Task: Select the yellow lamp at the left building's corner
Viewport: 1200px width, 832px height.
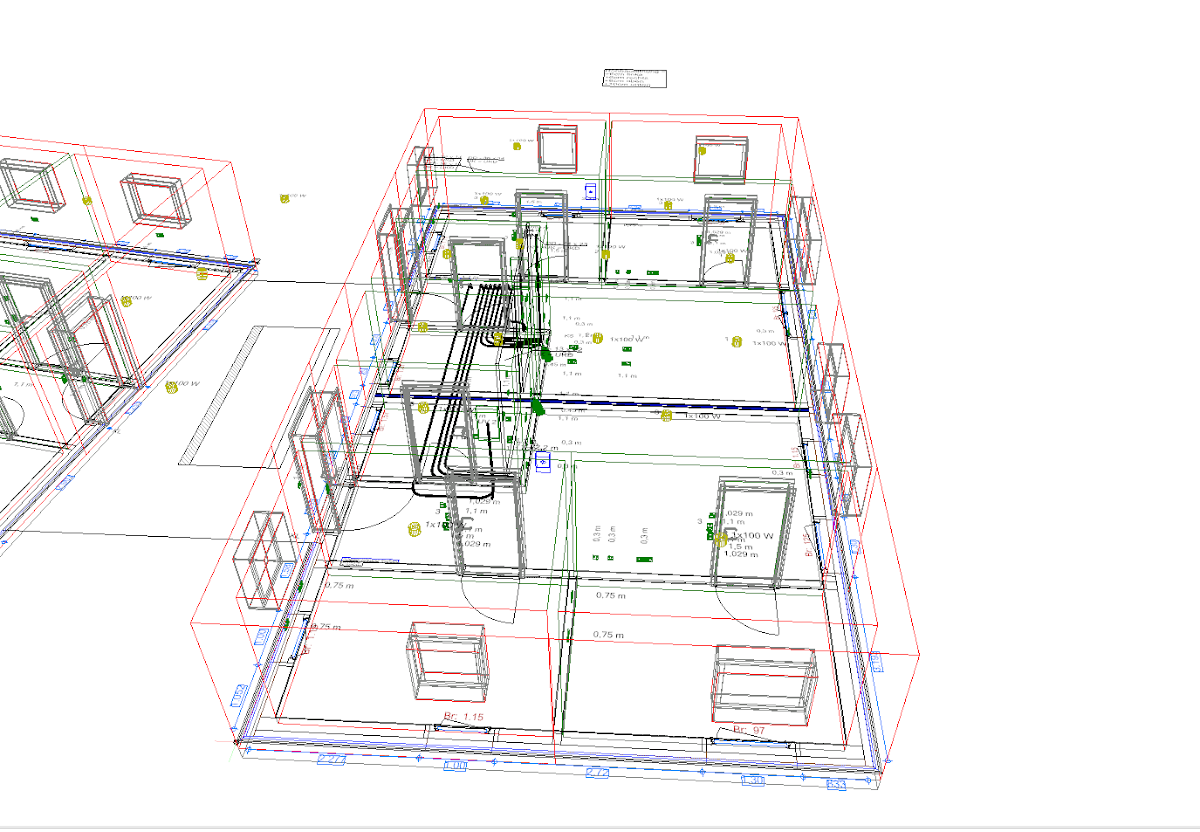Action: tap(202, 272)
